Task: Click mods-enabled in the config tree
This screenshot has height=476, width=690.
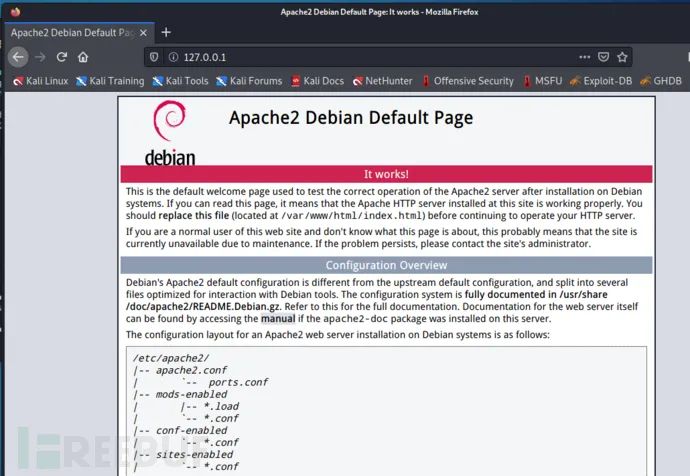Action: point(191,394)
